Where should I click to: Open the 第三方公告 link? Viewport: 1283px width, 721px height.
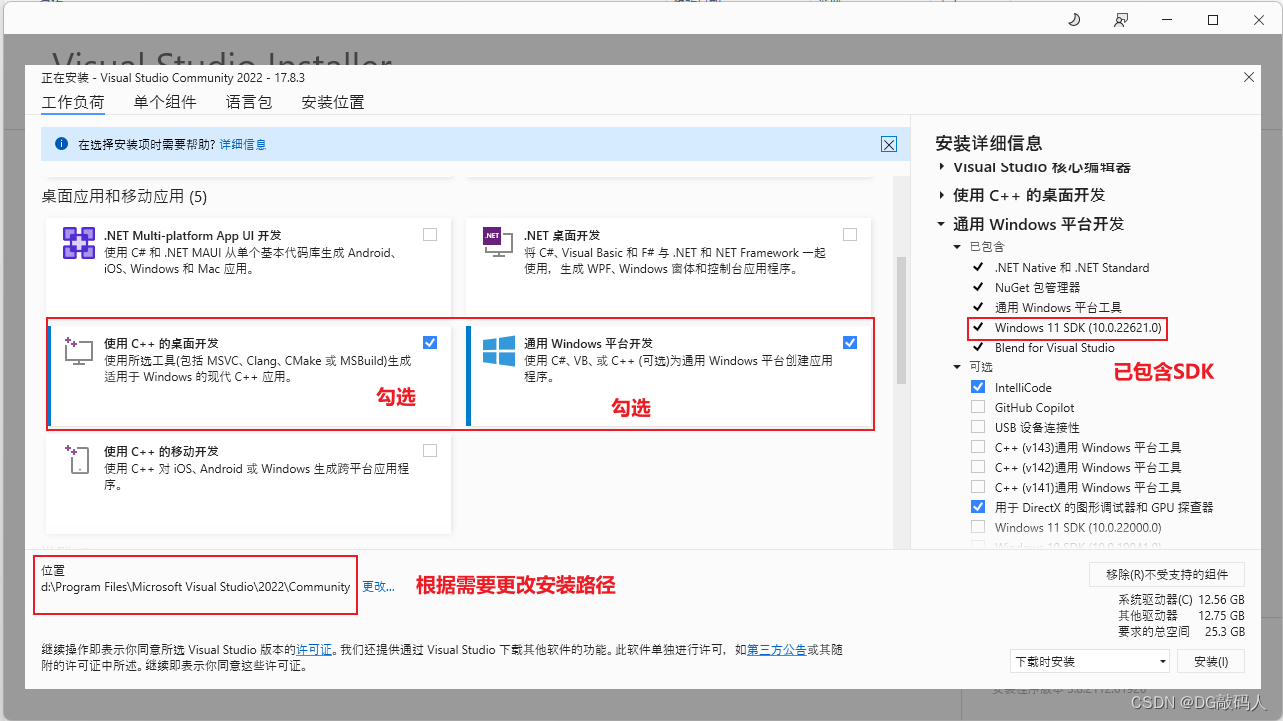coord(777,649)
